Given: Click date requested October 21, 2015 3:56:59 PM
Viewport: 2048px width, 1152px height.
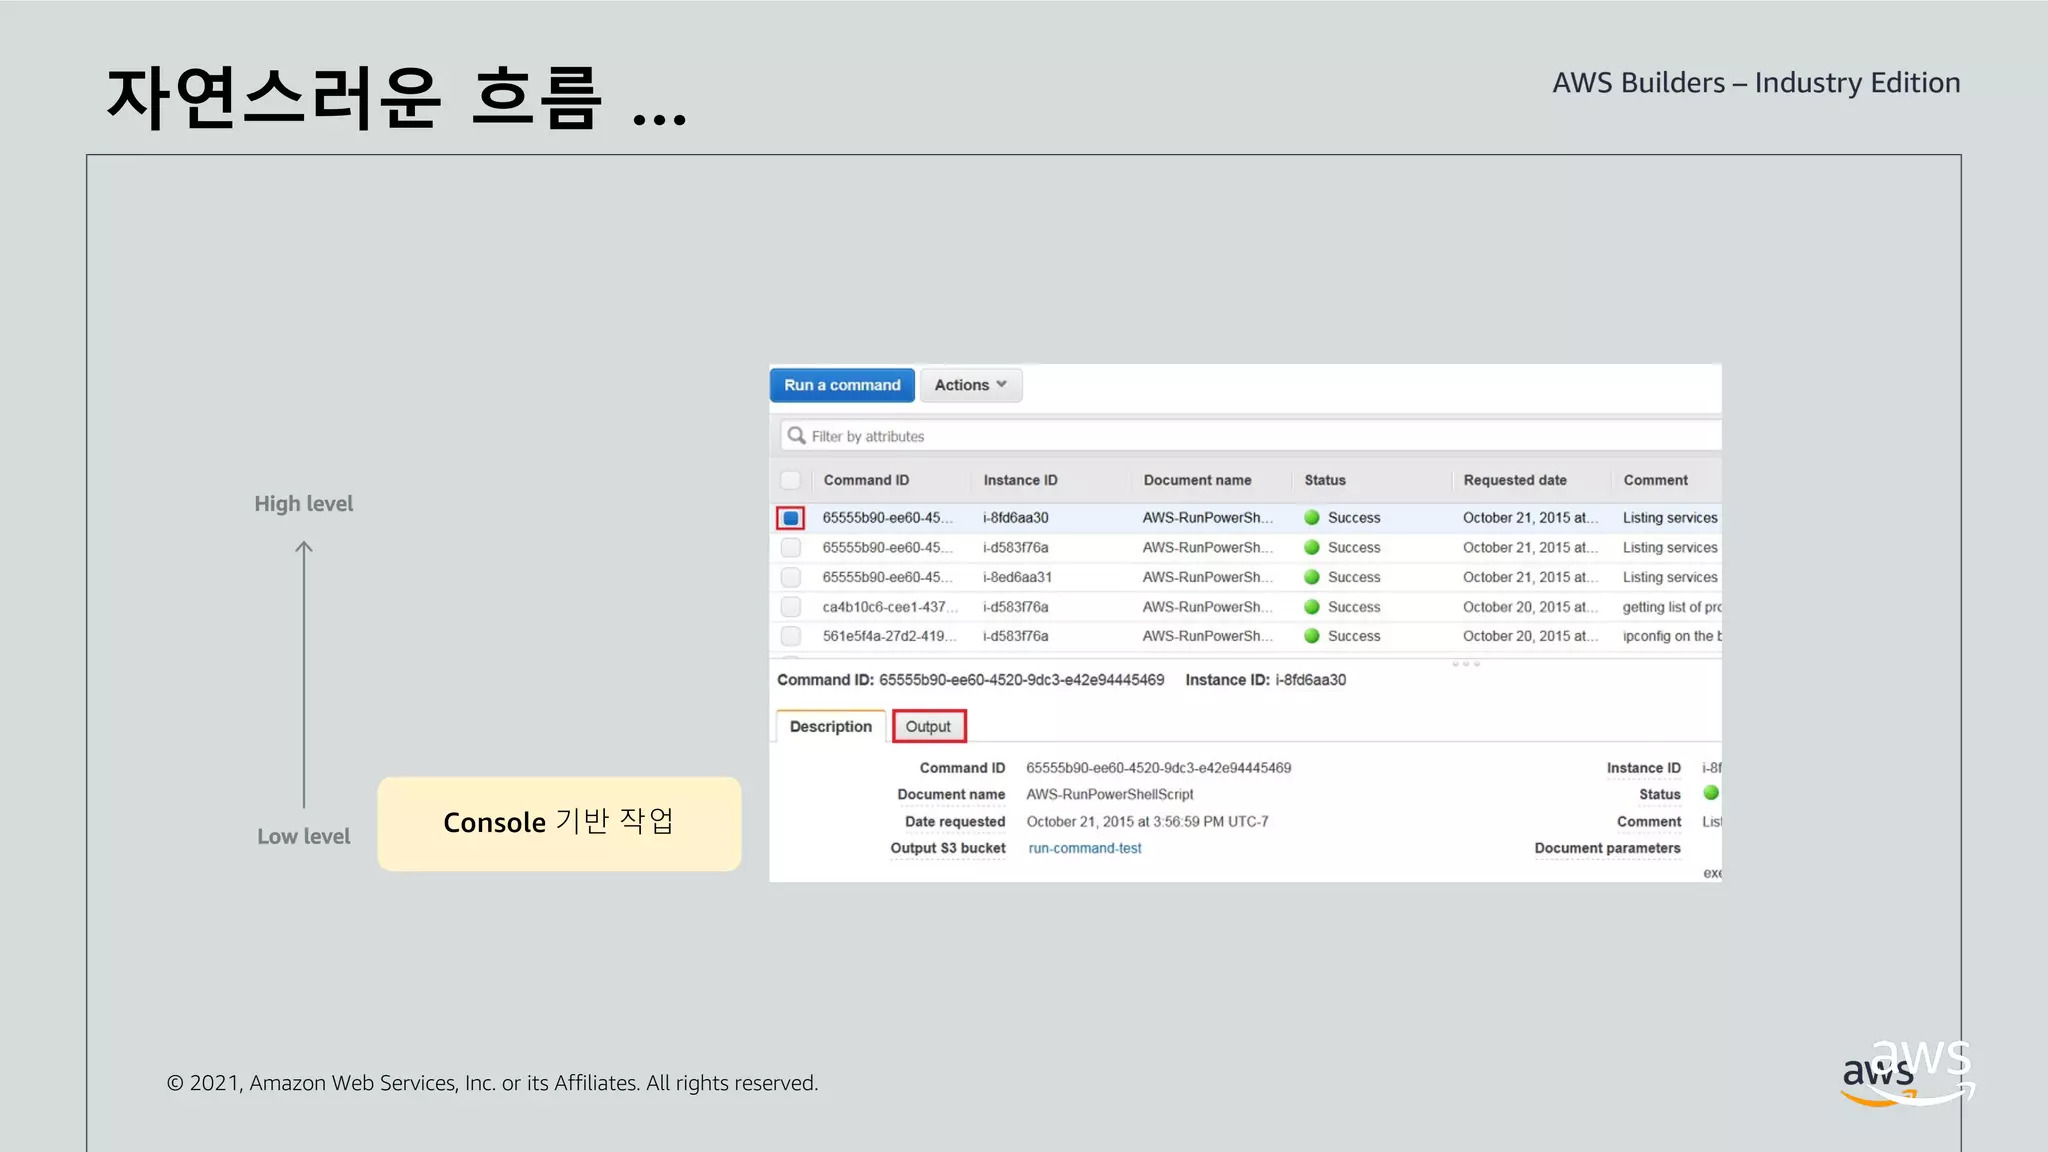Looking at the screenshot, I should coord(1147,822).
